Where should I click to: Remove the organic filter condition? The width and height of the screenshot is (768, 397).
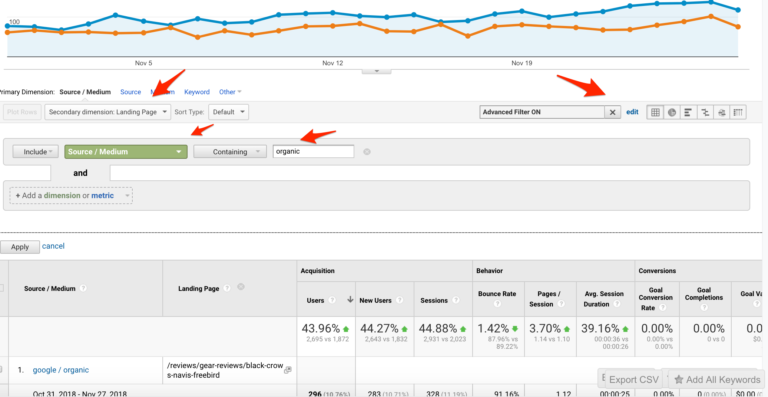click(x=367, y=152)
